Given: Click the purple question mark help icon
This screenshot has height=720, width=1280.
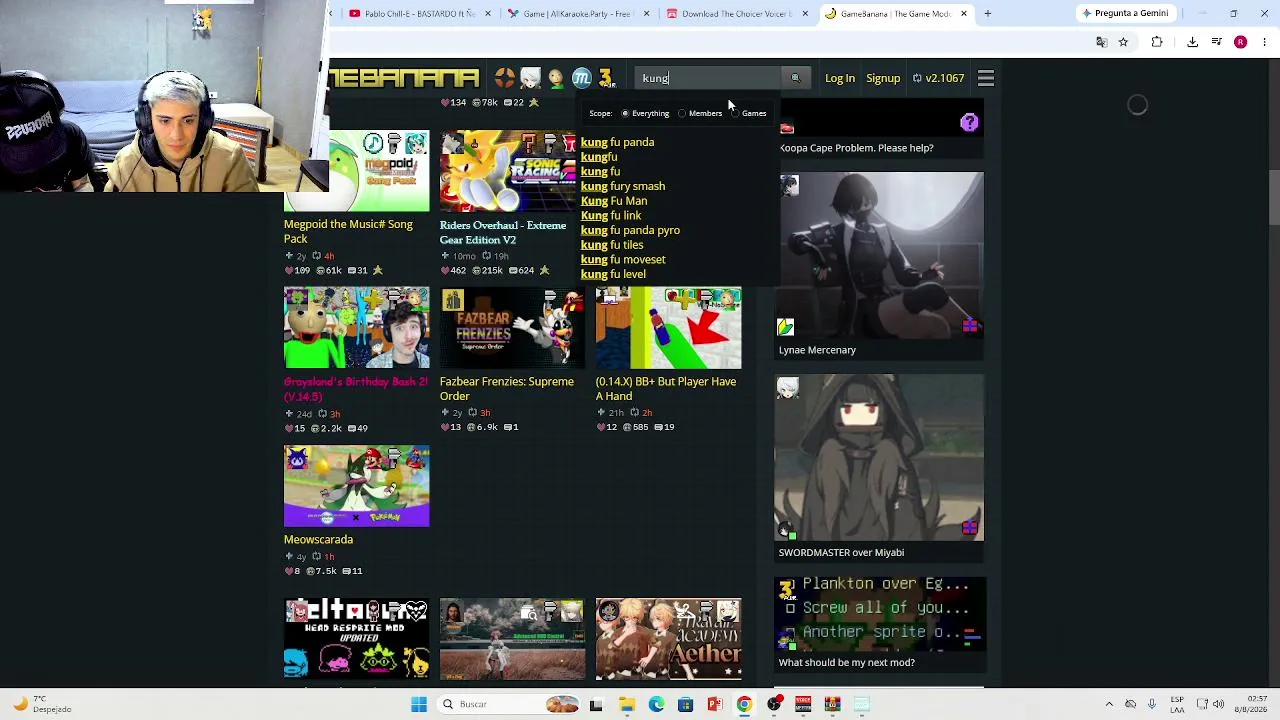Looking at the screenshot, I should (969, 123).
